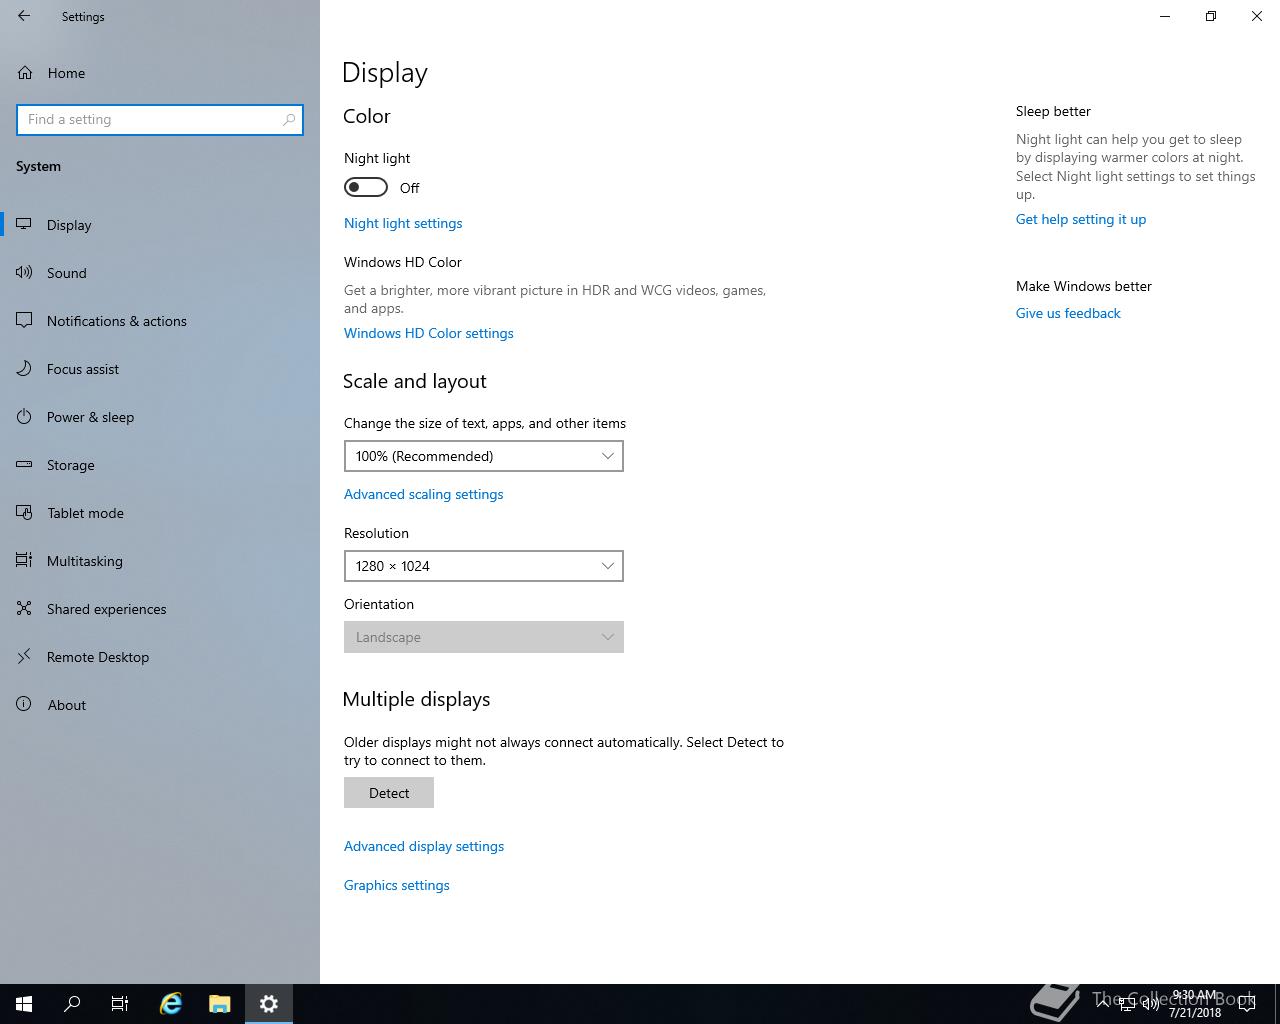Open Windows HD Color settings
1280x1024 pixels.
click(x=429, y=333)
